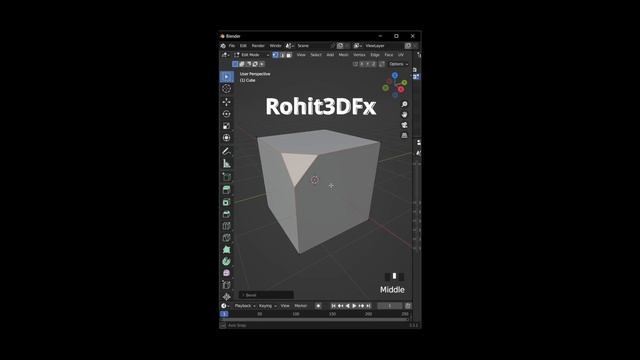Open the Playback dropdown
640x360 pixels.
click(245, 306)
